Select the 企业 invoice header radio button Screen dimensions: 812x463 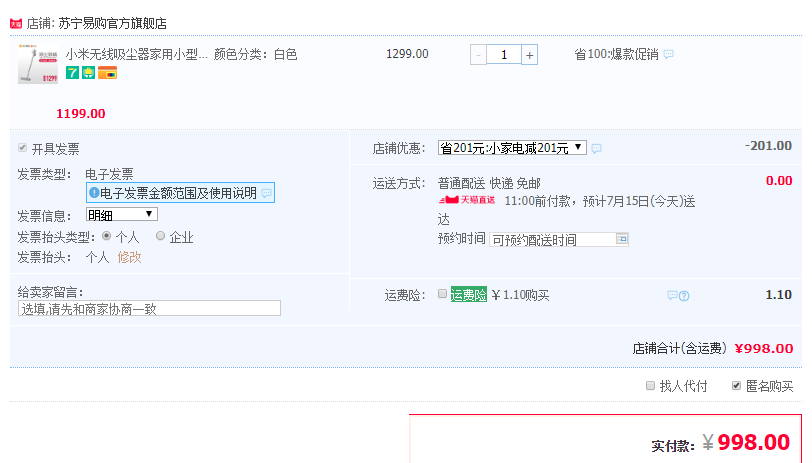pyautogui.click(x=161, y=236)
